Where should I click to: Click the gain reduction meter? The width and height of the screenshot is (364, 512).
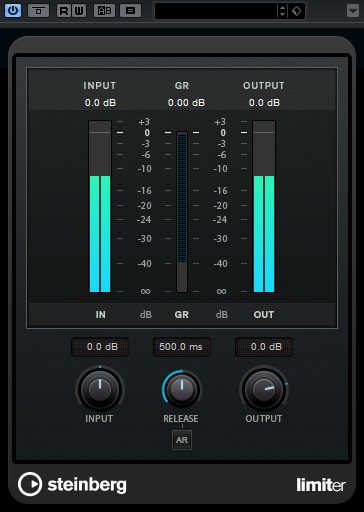182,212
